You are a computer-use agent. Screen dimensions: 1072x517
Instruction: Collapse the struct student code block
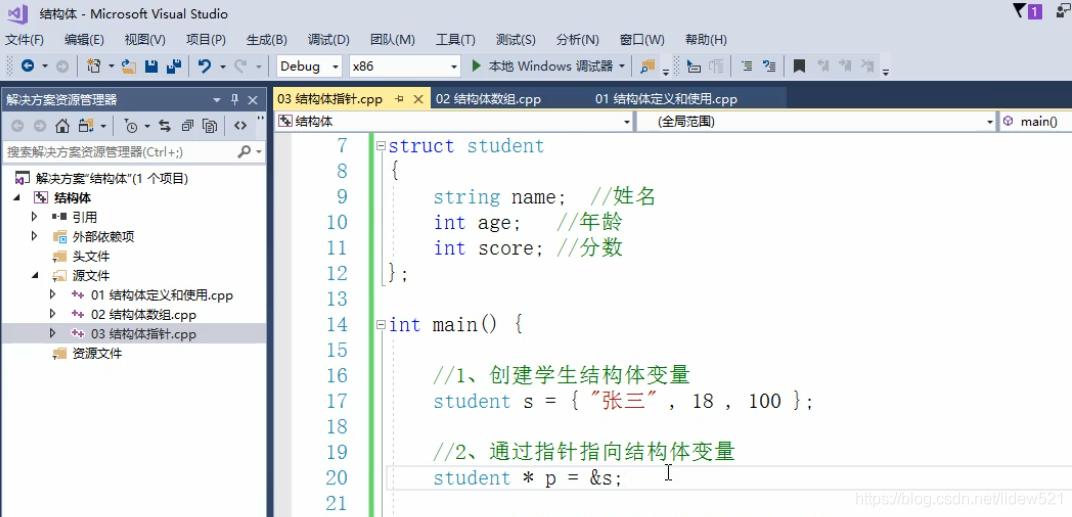tap(381, 146)
